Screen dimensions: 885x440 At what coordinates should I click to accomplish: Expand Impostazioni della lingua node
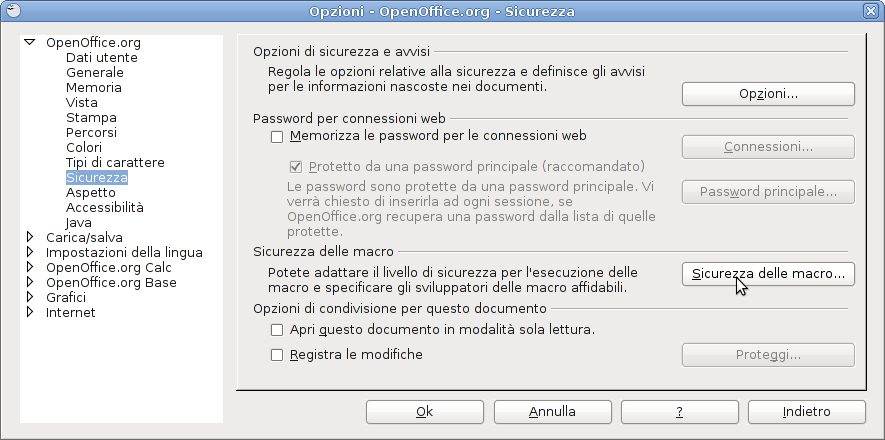pyautogui.click(x=30, y=252)
